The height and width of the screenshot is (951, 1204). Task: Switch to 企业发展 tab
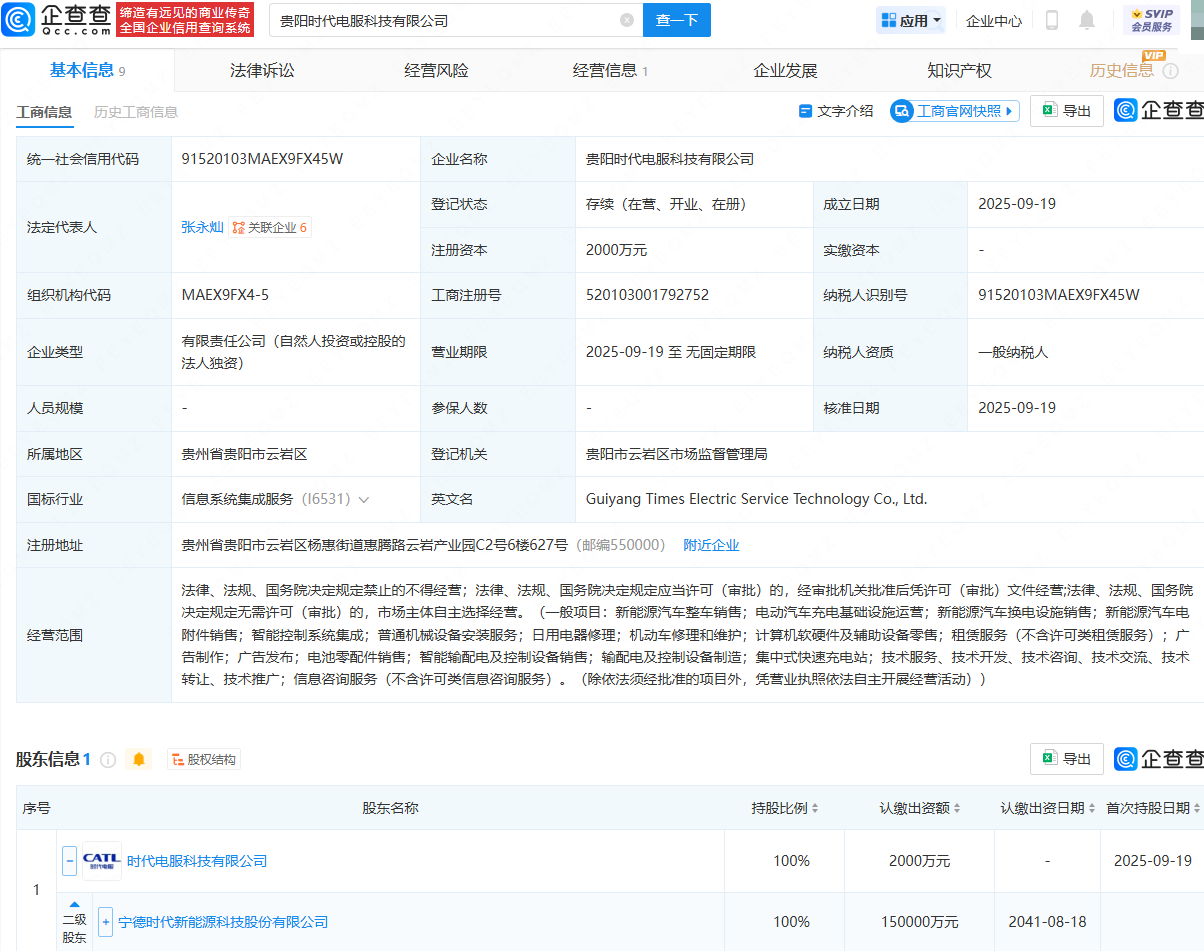tap(785, 71)
